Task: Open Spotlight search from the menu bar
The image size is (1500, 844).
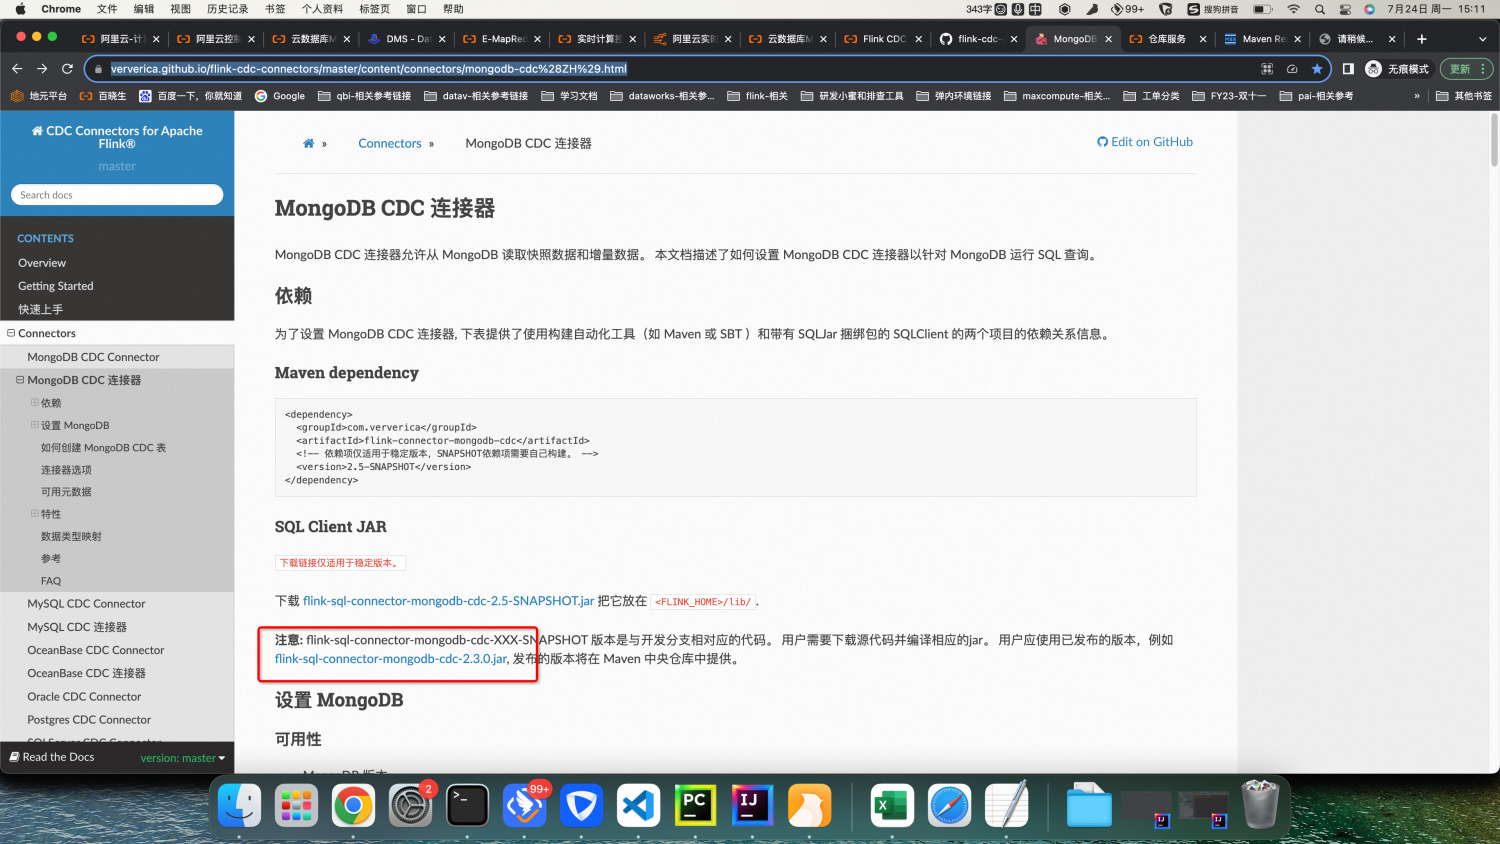Action: [1320, 9]
